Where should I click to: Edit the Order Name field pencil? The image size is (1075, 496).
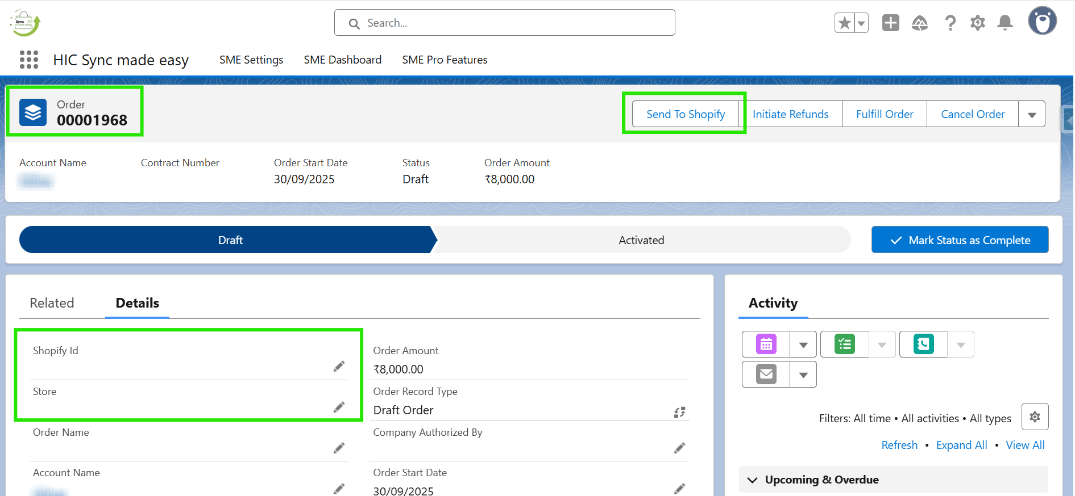(x=339, y=447)
